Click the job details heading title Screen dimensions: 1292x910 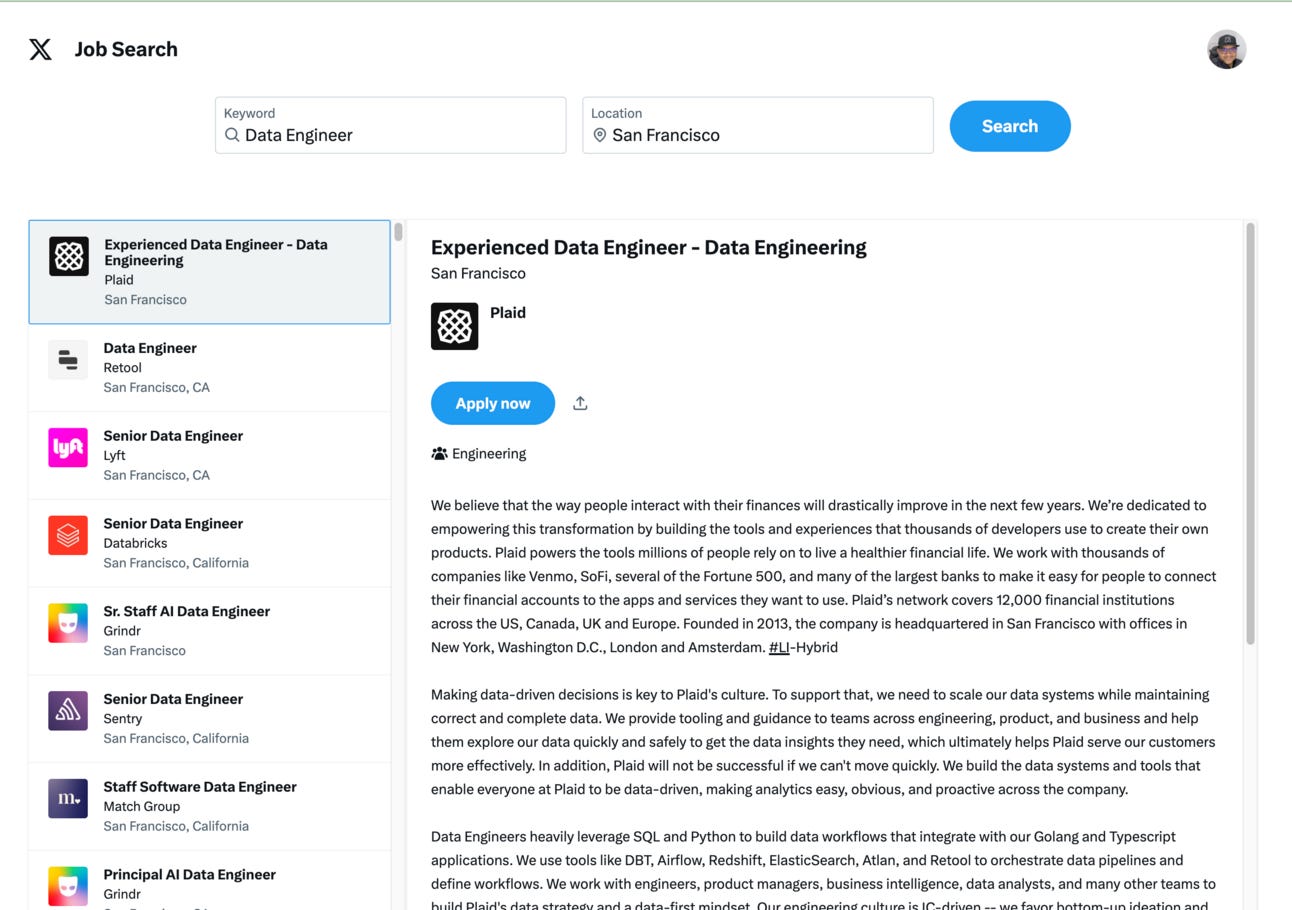point(649,247)
